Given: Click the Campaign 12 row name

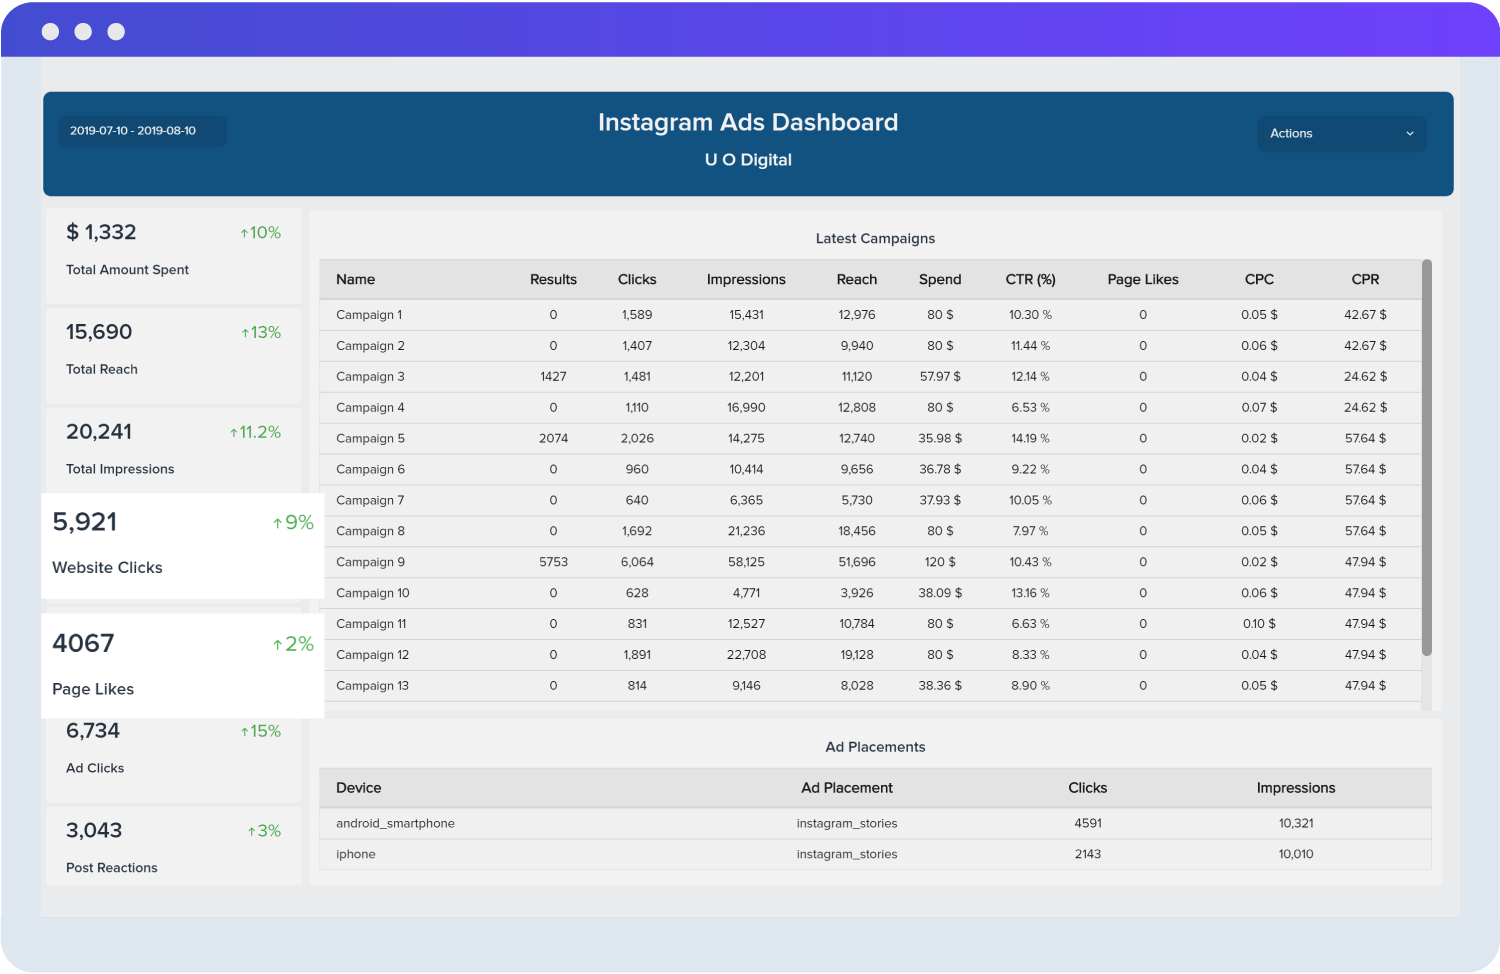Looking at the screenshot, I should (372, 656).
